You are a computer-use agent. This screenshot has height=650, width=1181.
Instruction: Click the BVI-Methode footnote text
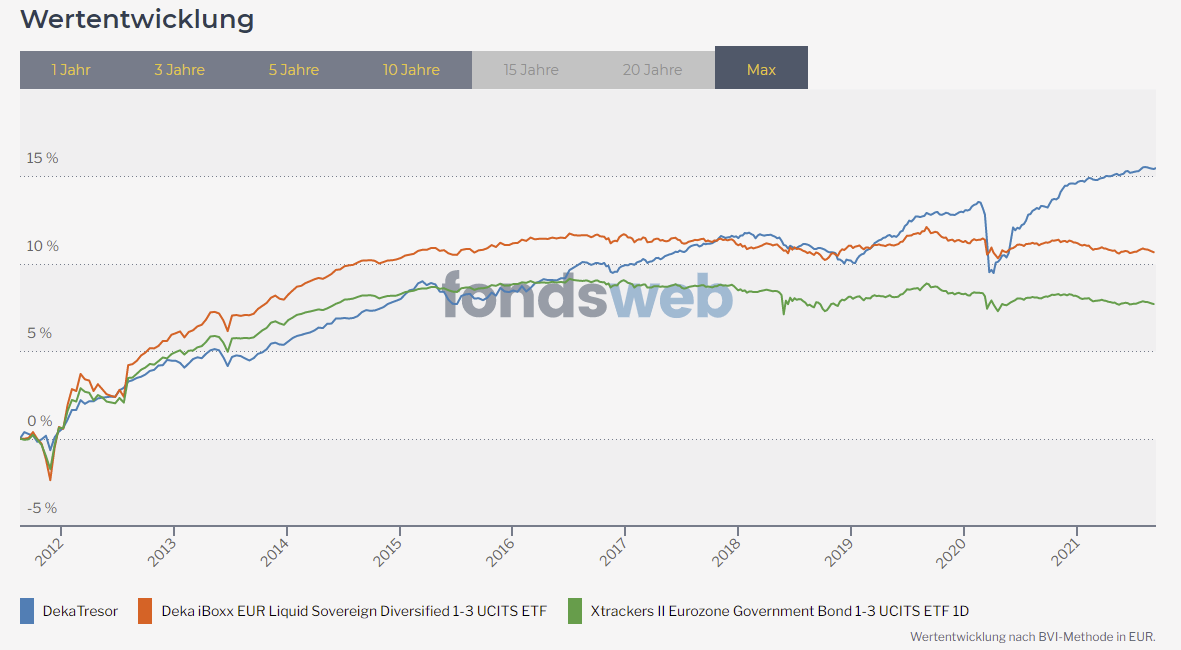(1033, 637)
